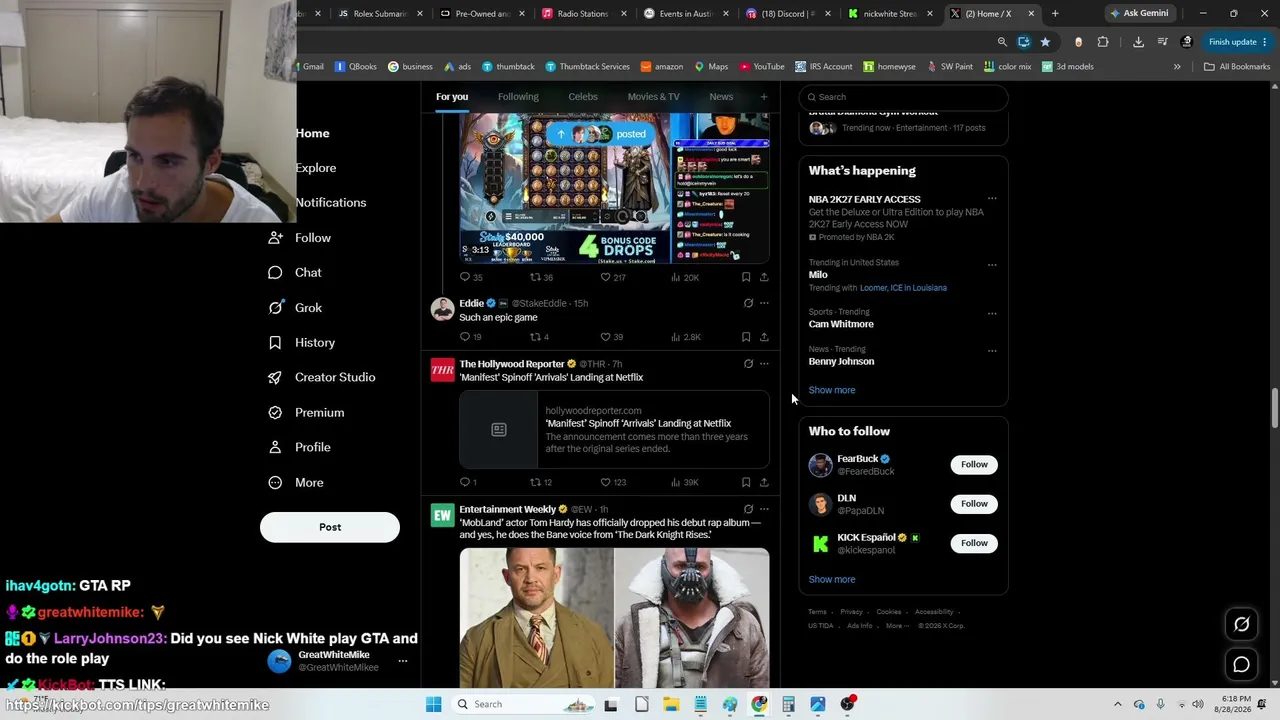This screenshot has width=1280, height=720.
Task: Open the Windows Start menu
Action: [x=433, y=704]
